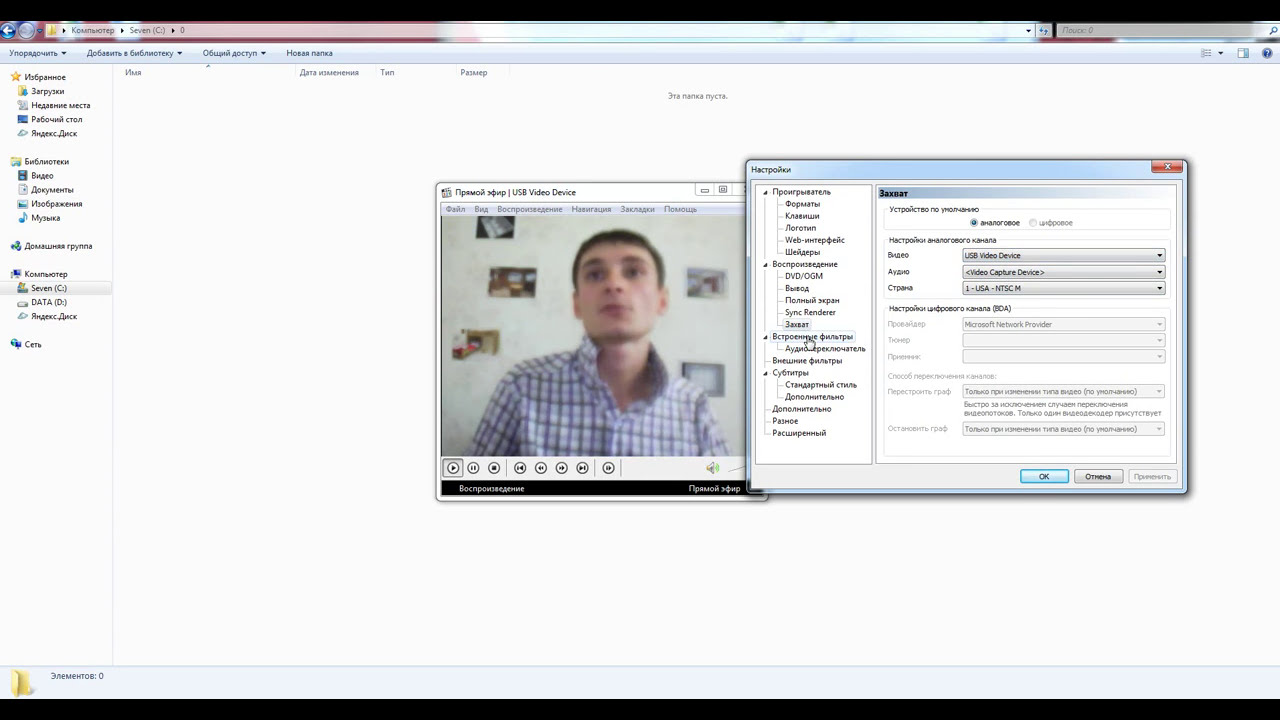This screenshot has height=720, width=1280.
Task: Pause the live video playback
Action: pyautogui.click(x=473, y=468)
